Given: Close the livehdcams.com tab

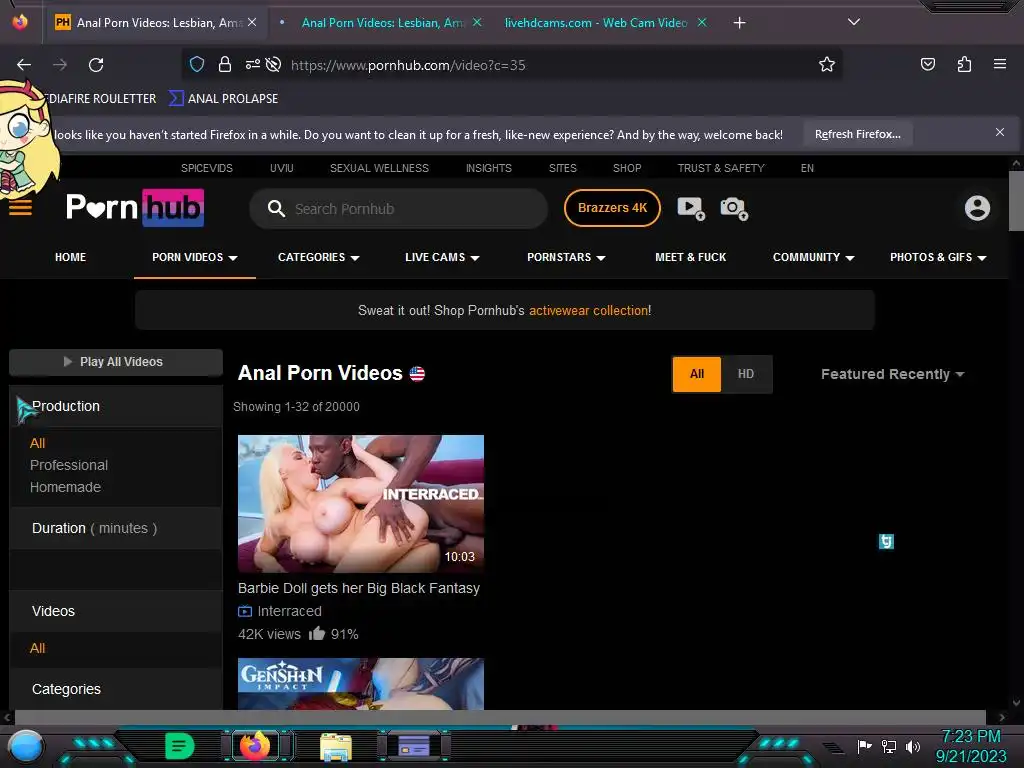Looking at the screenshot, I should pos(702,22).
